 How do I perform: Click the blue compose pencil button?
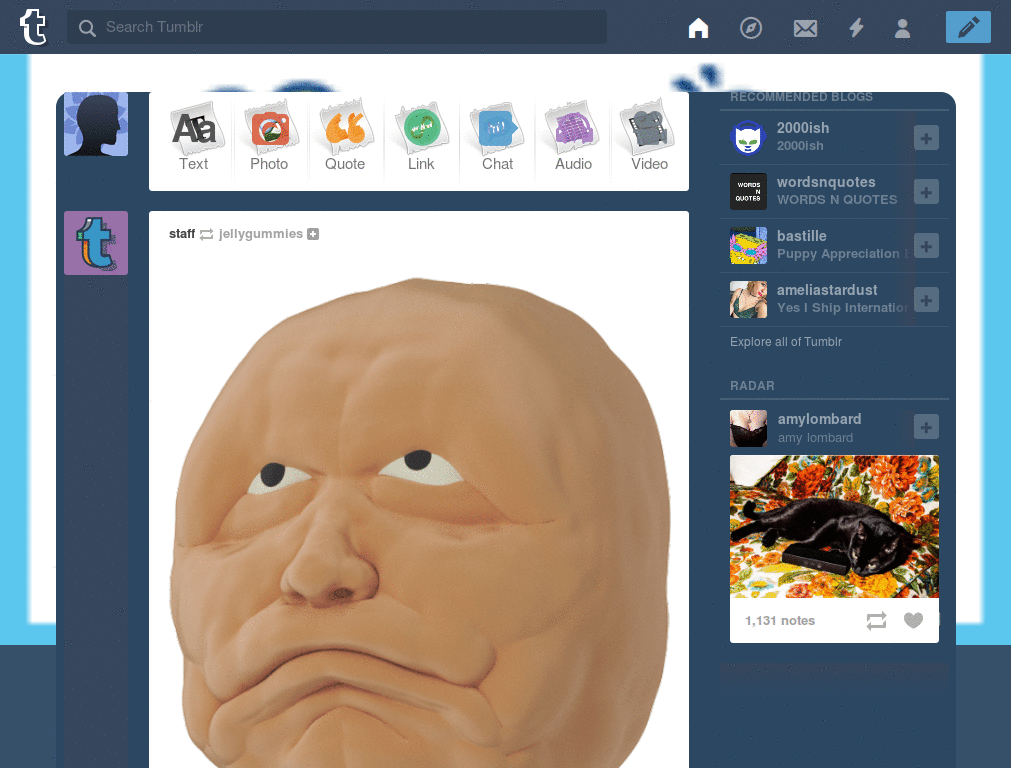[x=968, y=27]
